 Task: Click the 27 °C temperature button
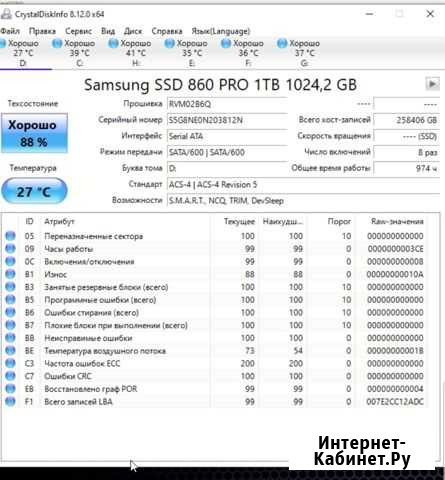34,191
